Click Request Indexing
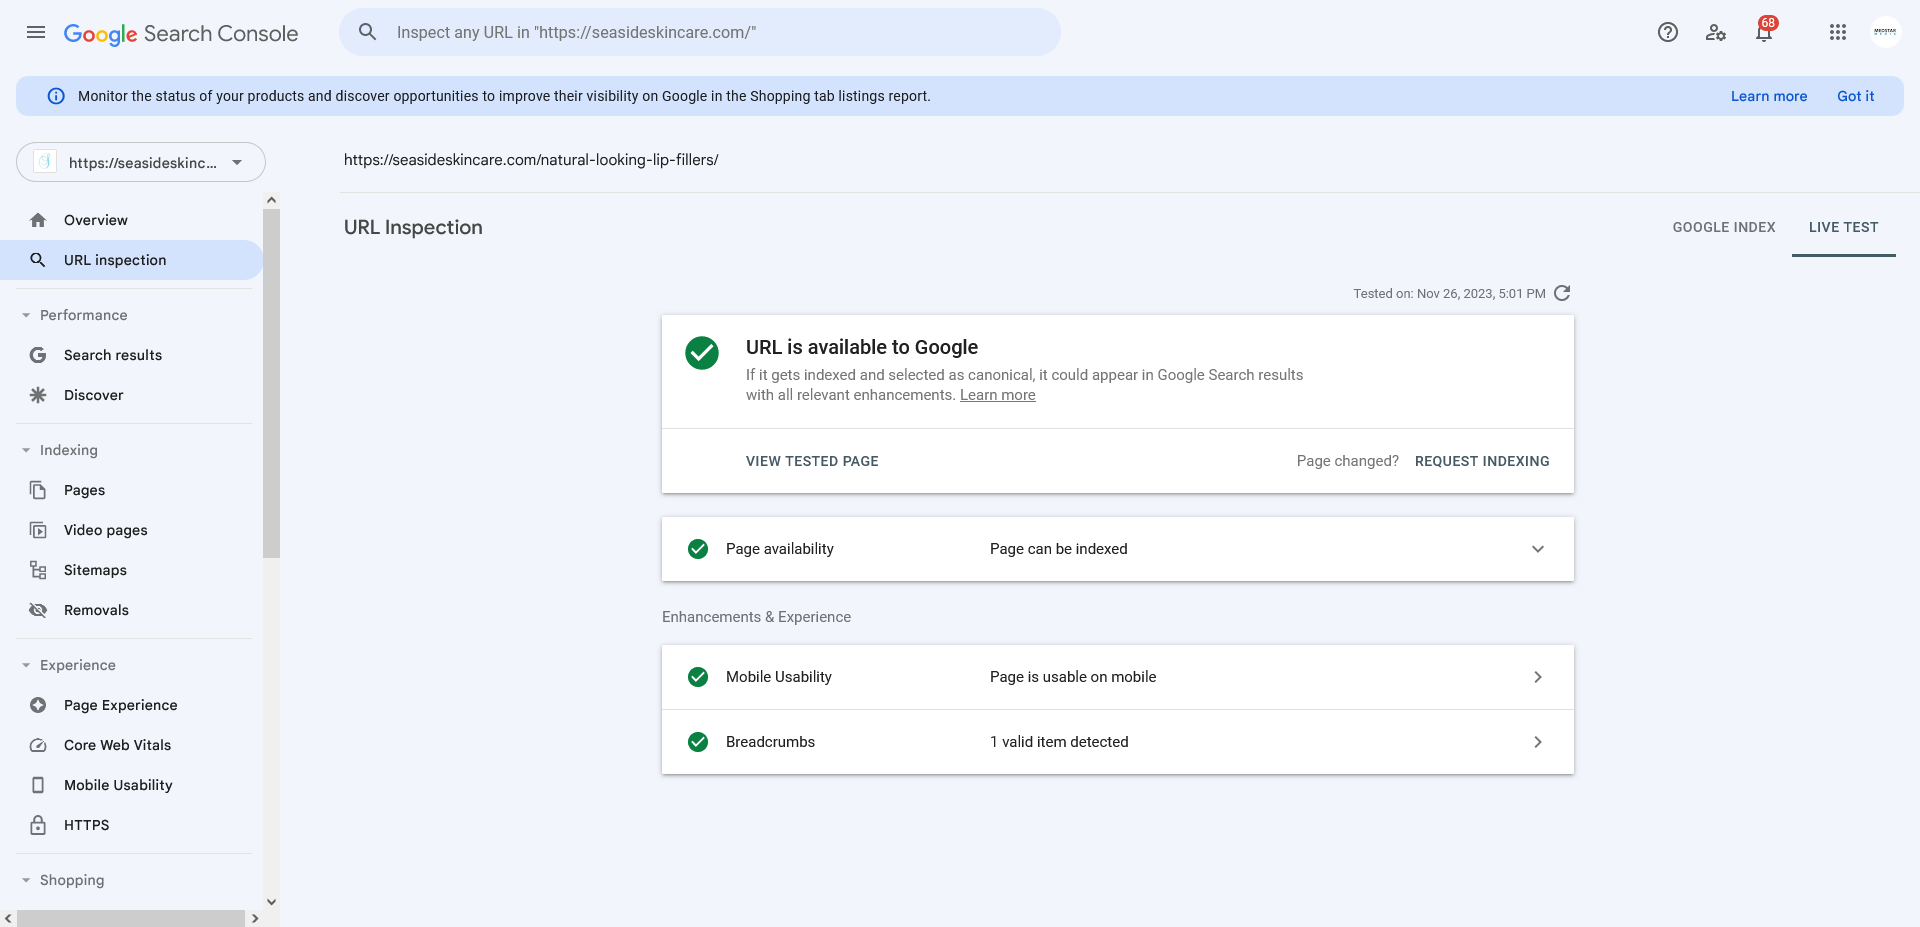This screenshot has width=1920, height=927. 1482,461
